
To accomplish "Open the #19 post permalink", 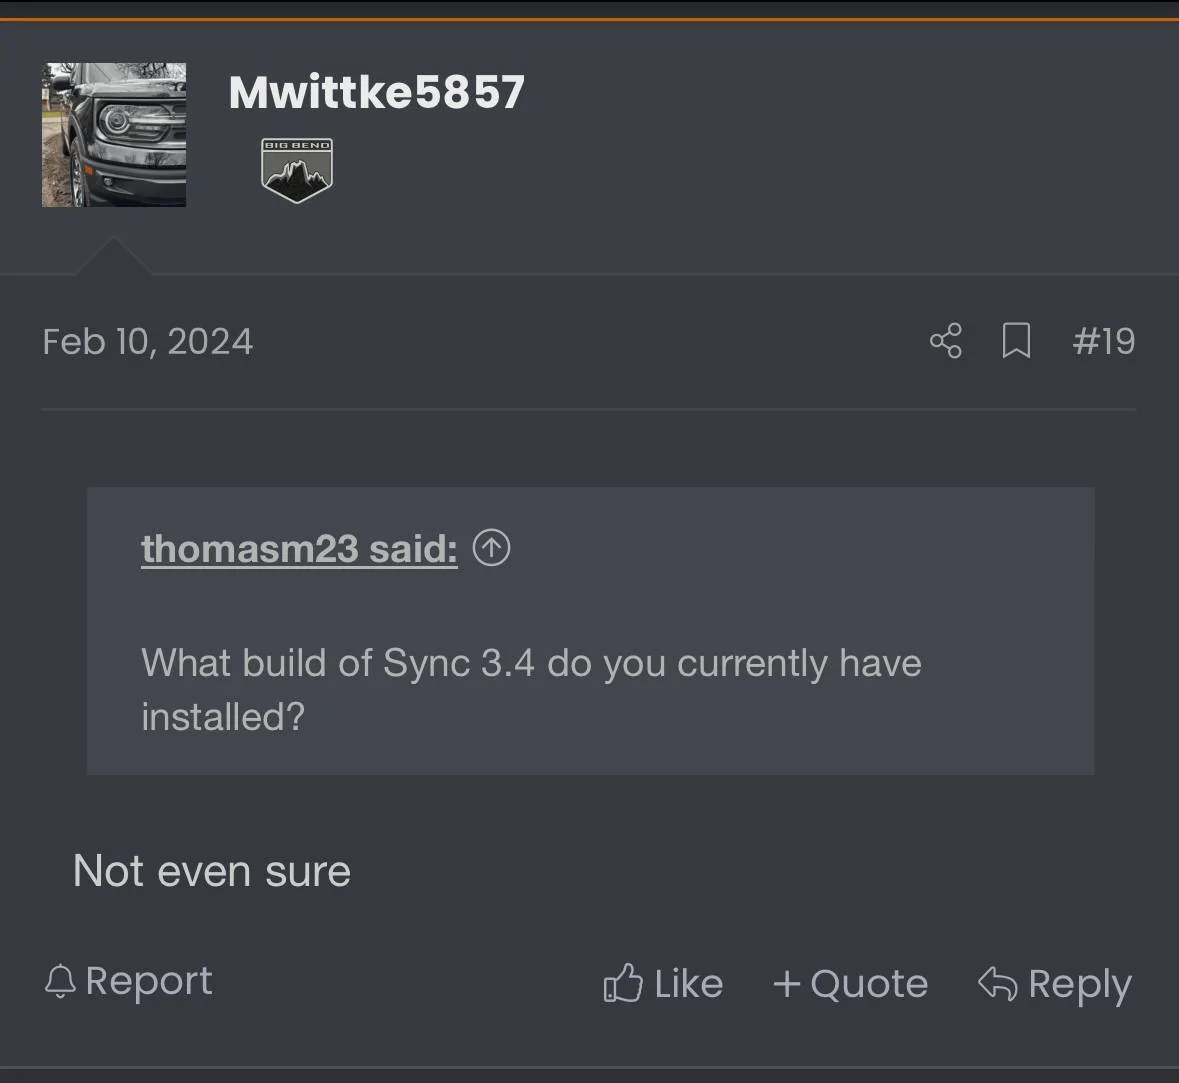I will coord(1104,341).
